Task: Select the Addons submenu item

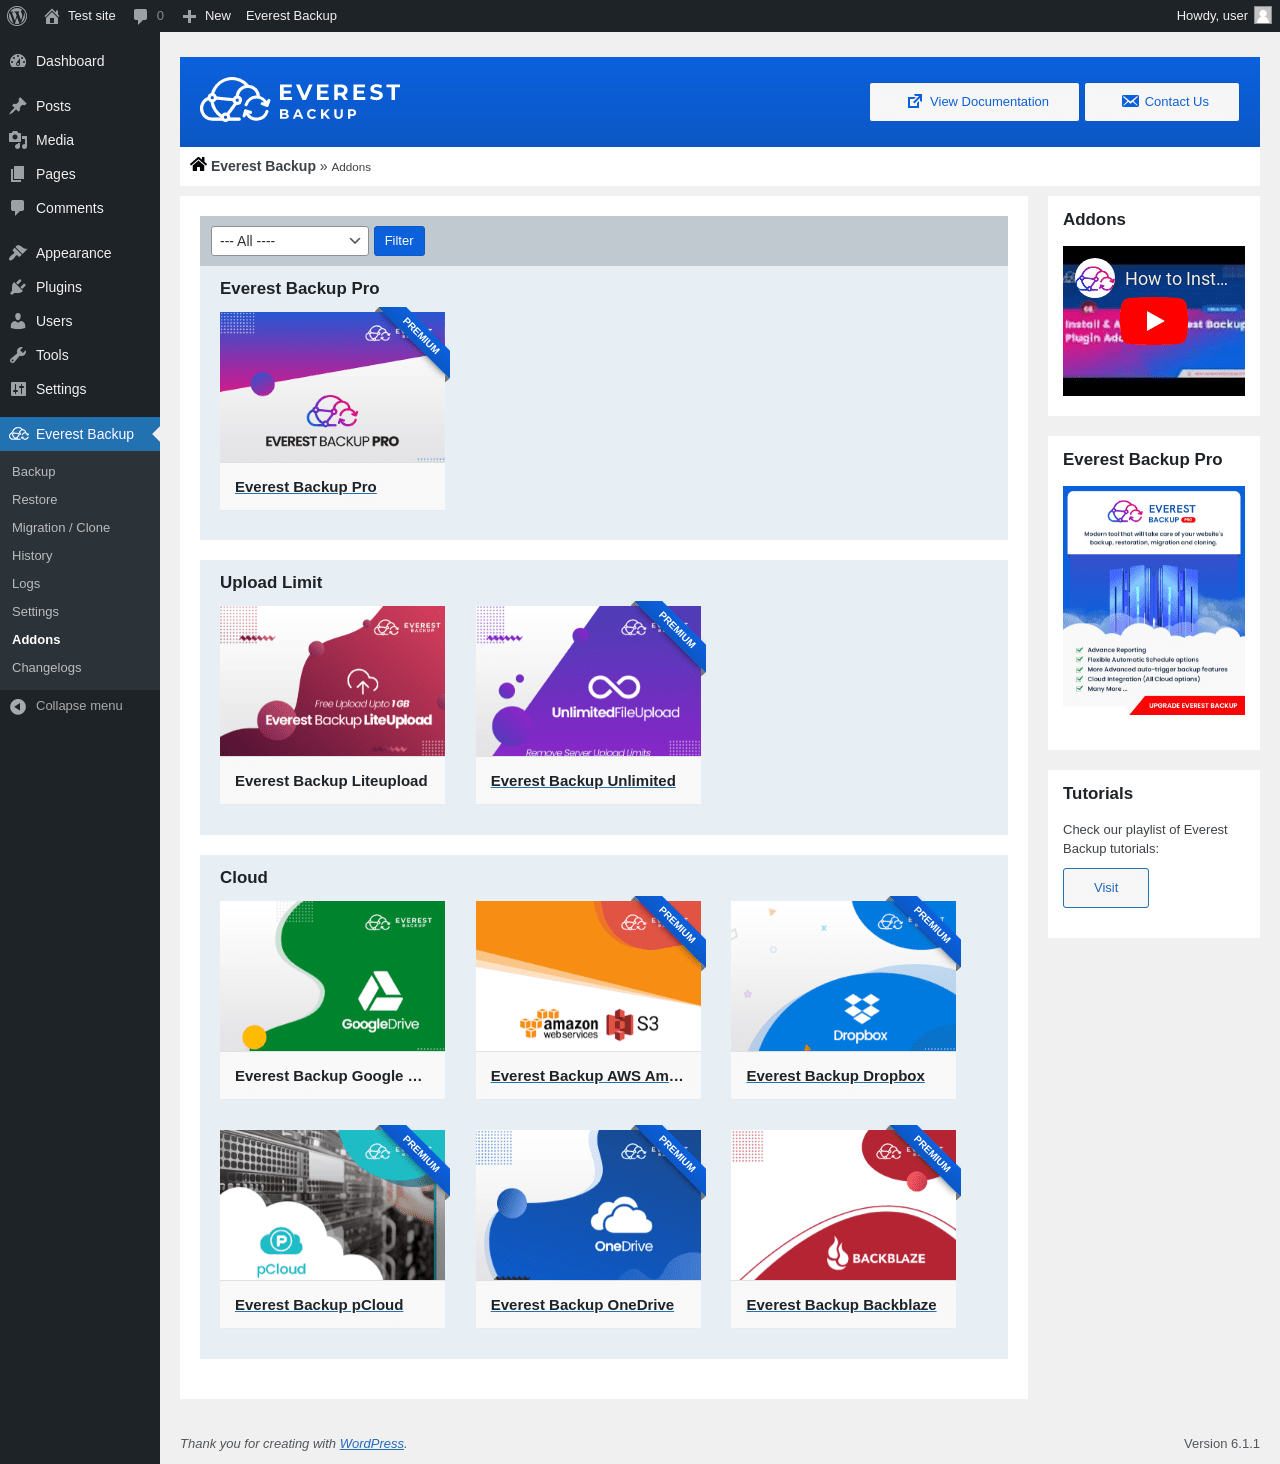Action: pos(36,640)
